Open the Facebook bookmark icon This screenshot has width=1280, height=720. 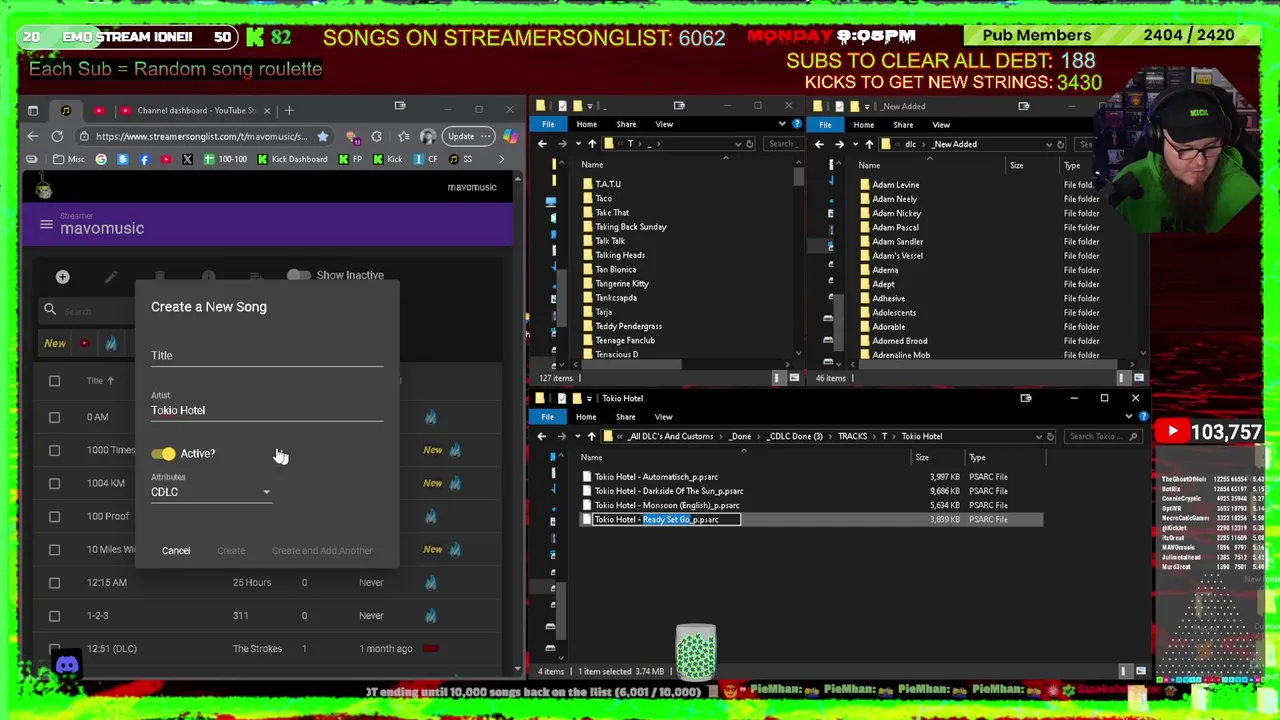[144, 159]
